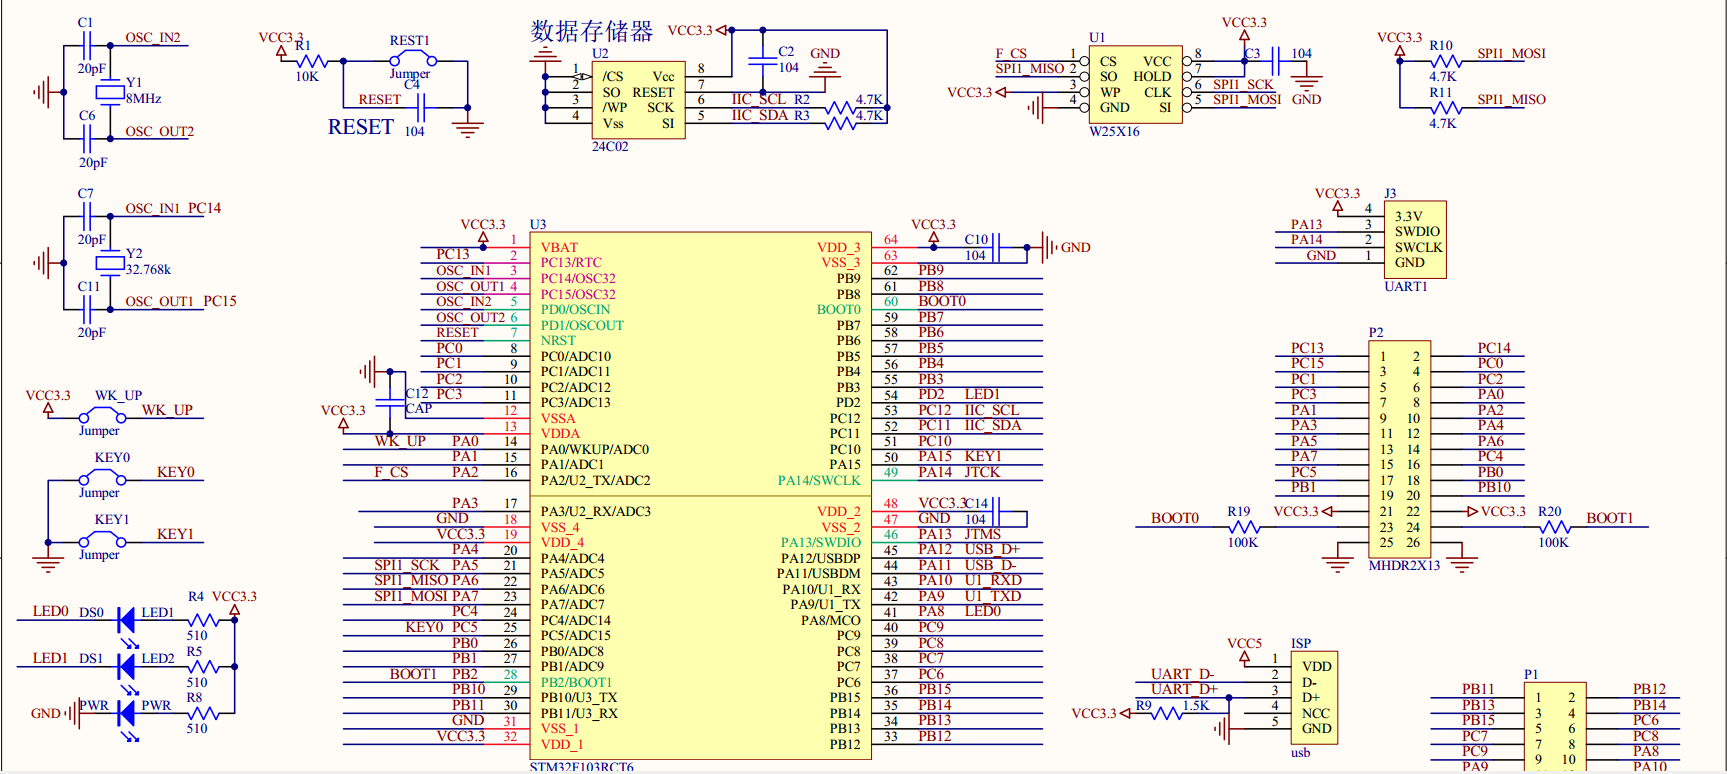Viewport: 1727px width, 774px height.
Task: Click the C3 104 capacitor beside U1
Action: click(x=1275, y=61)
